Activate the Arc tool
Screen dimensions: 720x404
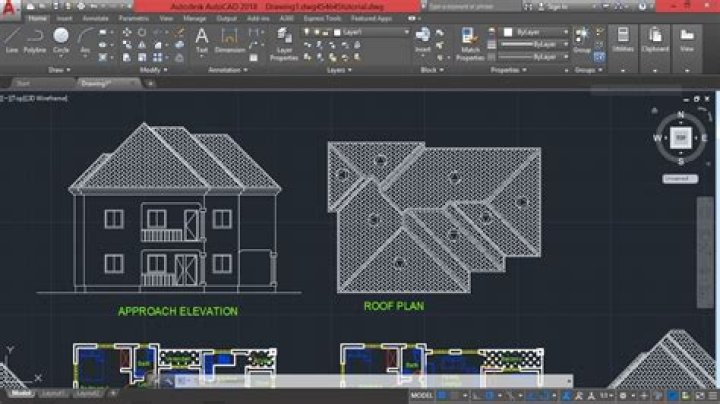click(x=85, y=38)
